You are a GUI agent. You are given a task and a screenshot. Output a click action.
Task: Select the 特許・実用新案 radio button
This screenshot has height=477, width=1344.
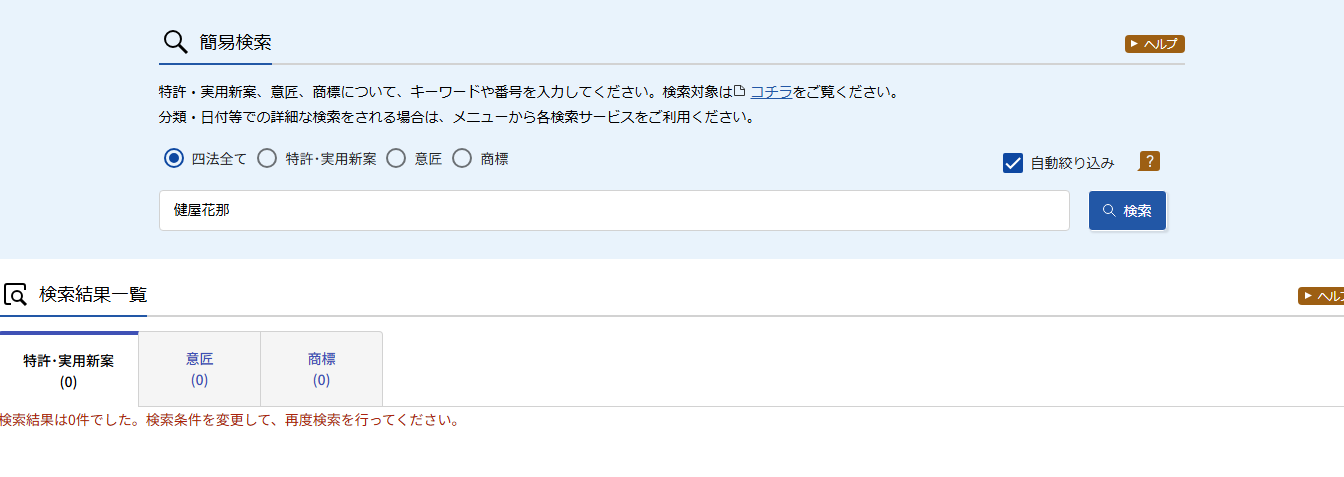(x=267, y=158)
